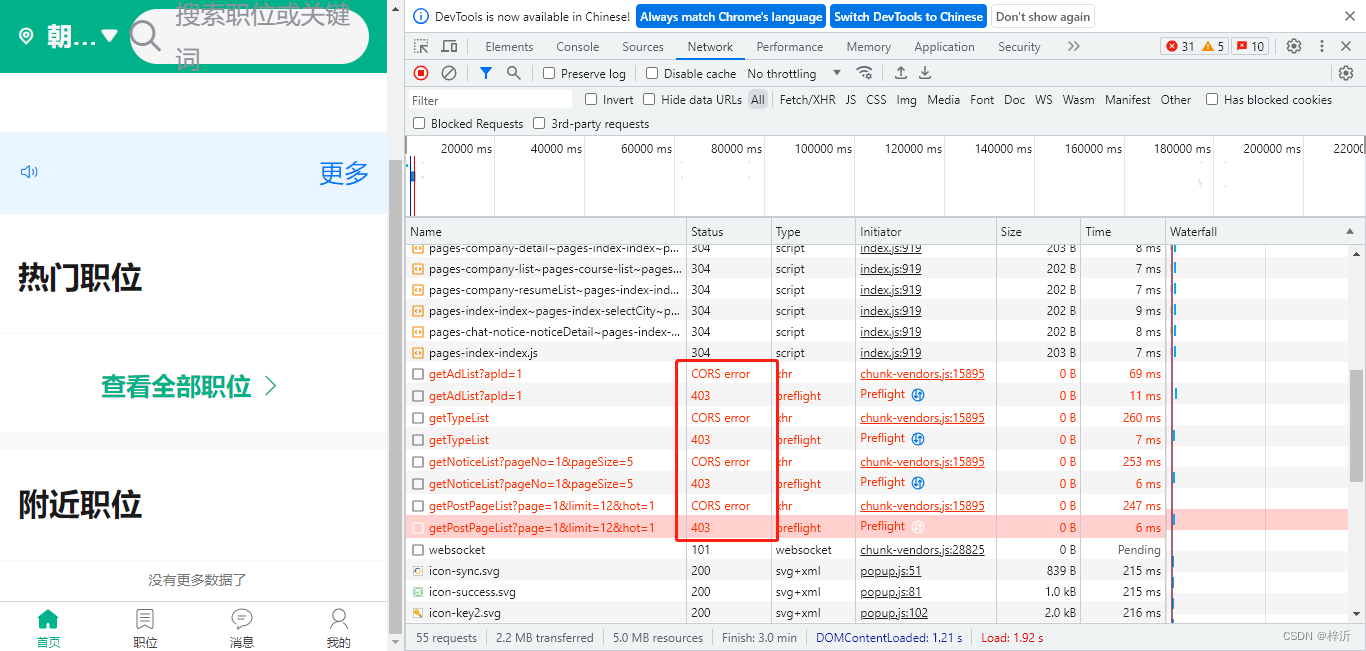This screenshot has height=651, width=1366.
Task: Filter requests by Fetch/XHR type
Action: (807, 99)
